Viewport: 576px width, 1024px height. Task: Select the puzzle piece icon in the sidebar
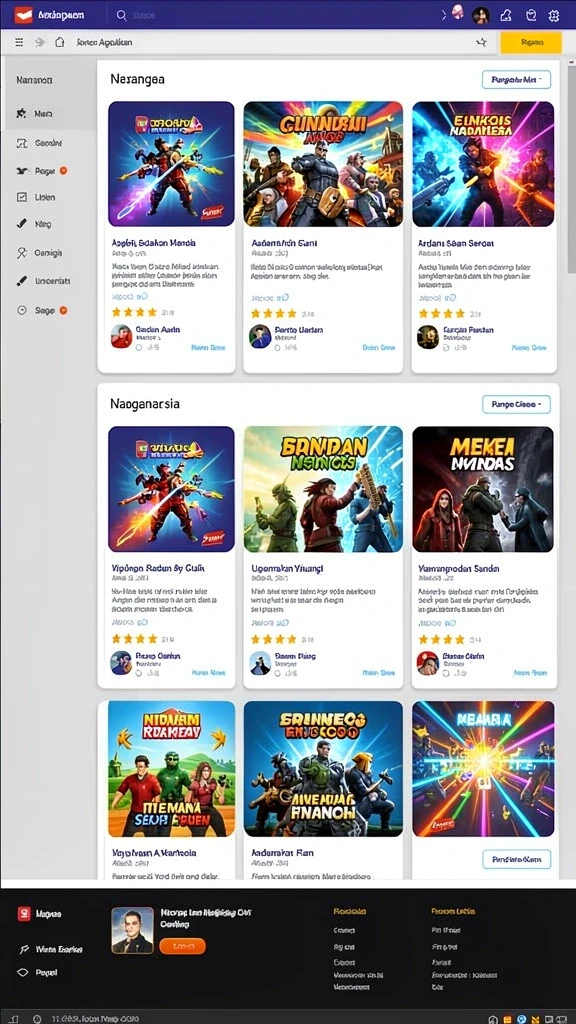coord(22,114)
